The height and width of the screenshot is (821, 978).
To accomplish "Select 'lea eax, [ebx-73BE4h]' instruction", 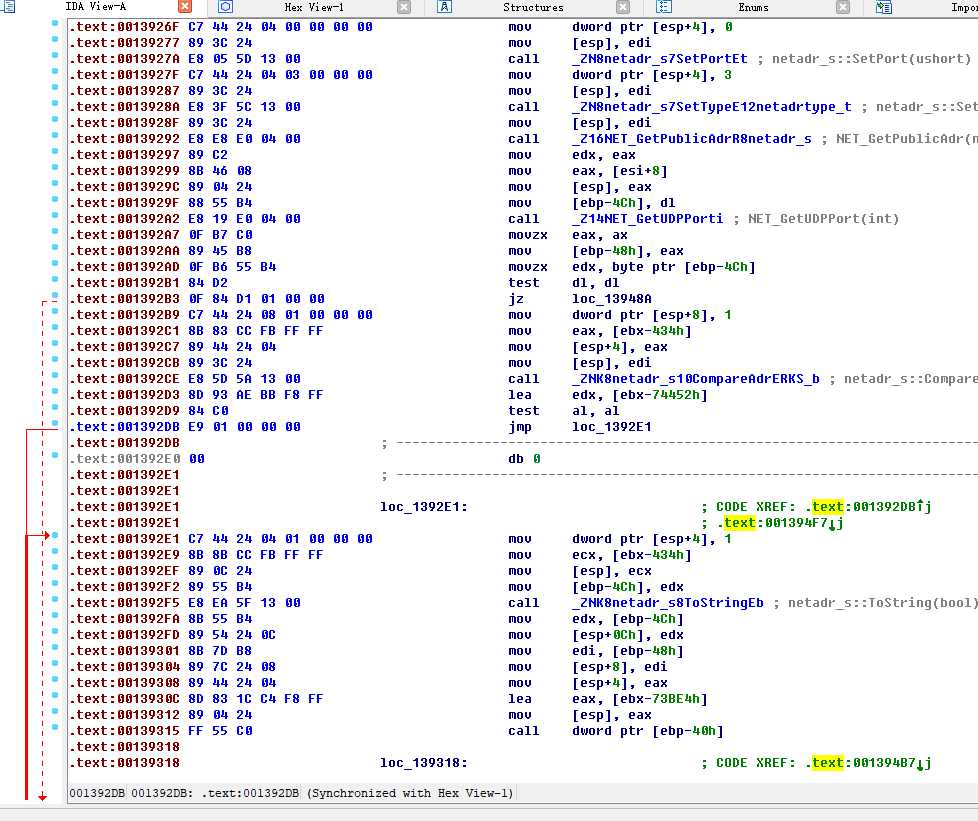I will coord(608,699).
